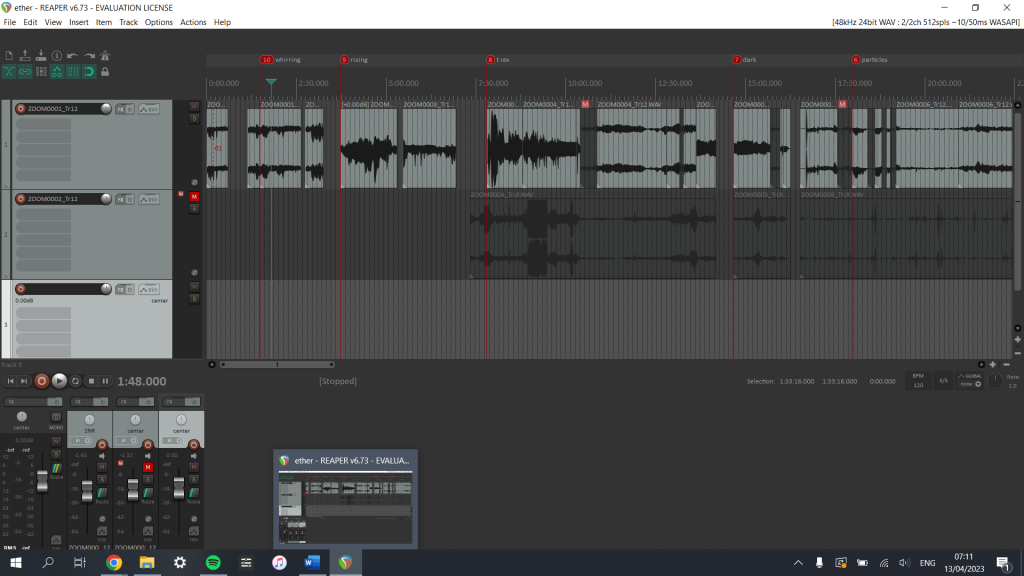Open the Options menu
Viewport: 1024px width, 576px height.
point(159,22)
